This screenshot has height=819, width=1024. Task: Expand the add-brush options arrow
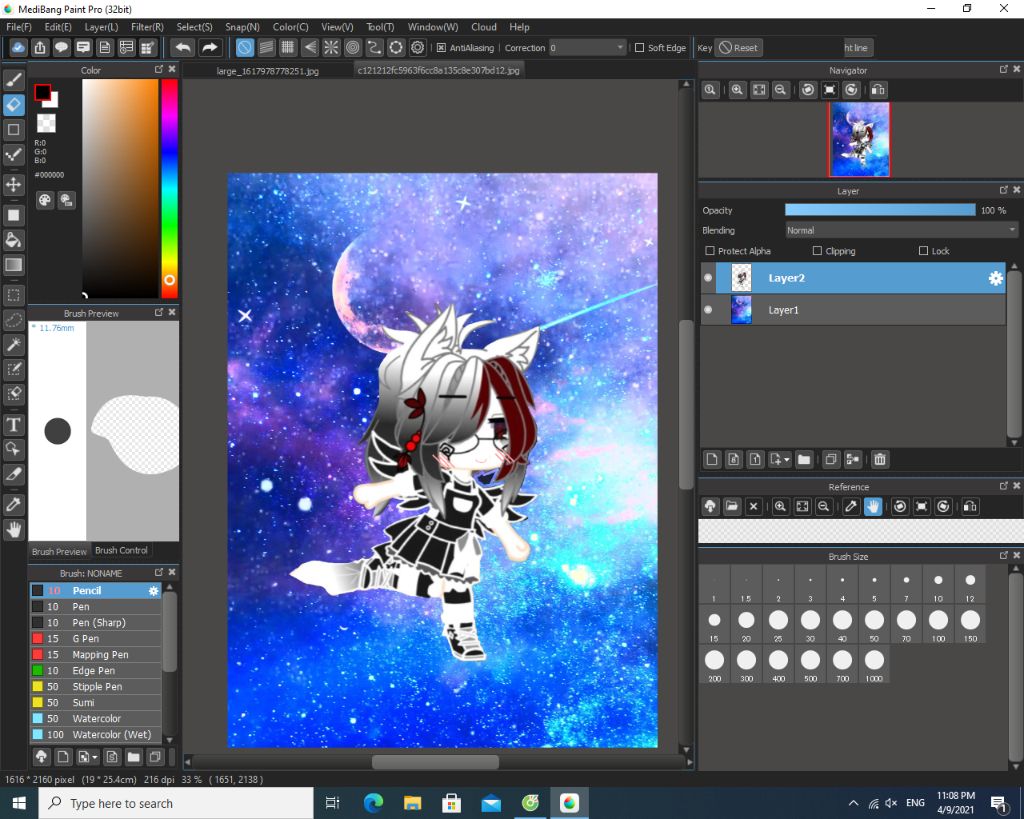click(95, 757)
